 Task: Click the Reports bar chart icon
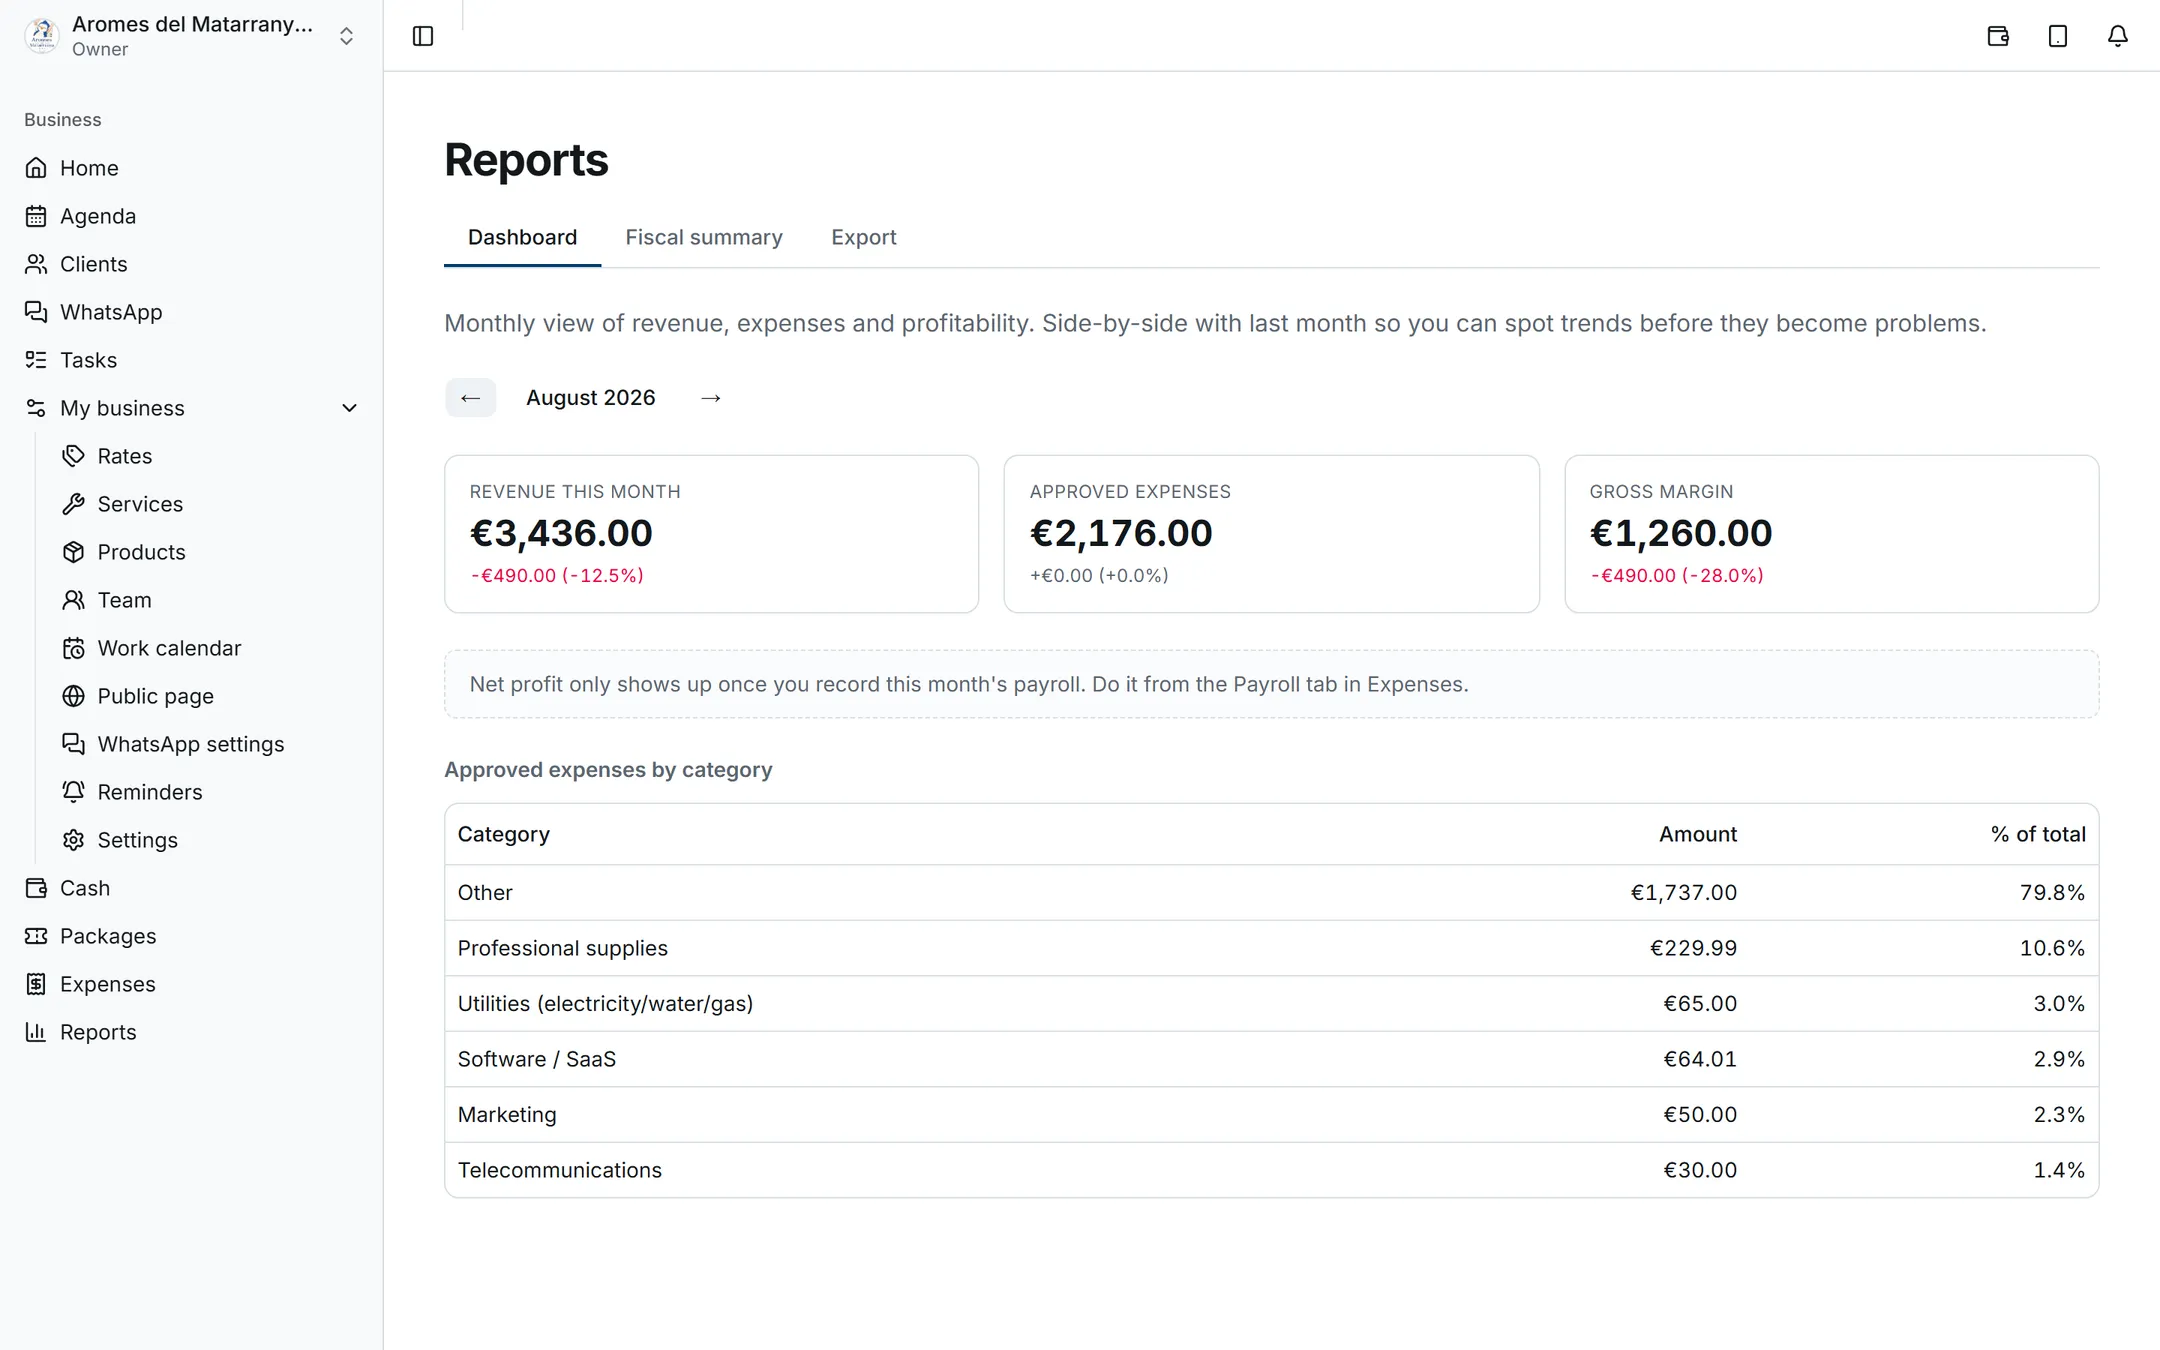click(x=36, y=1032)
